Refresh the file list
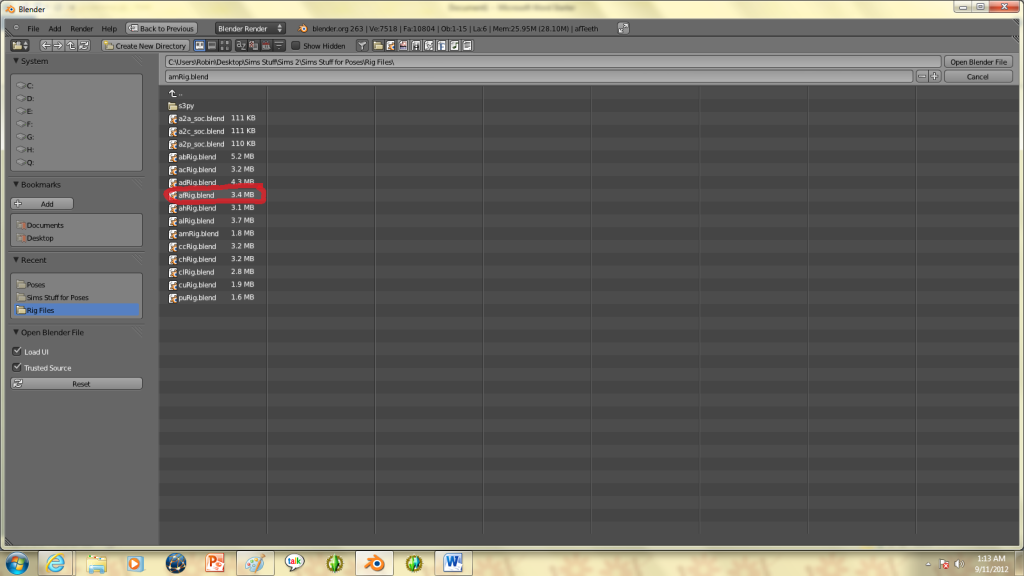1024x576 pixels. [84, 46]
